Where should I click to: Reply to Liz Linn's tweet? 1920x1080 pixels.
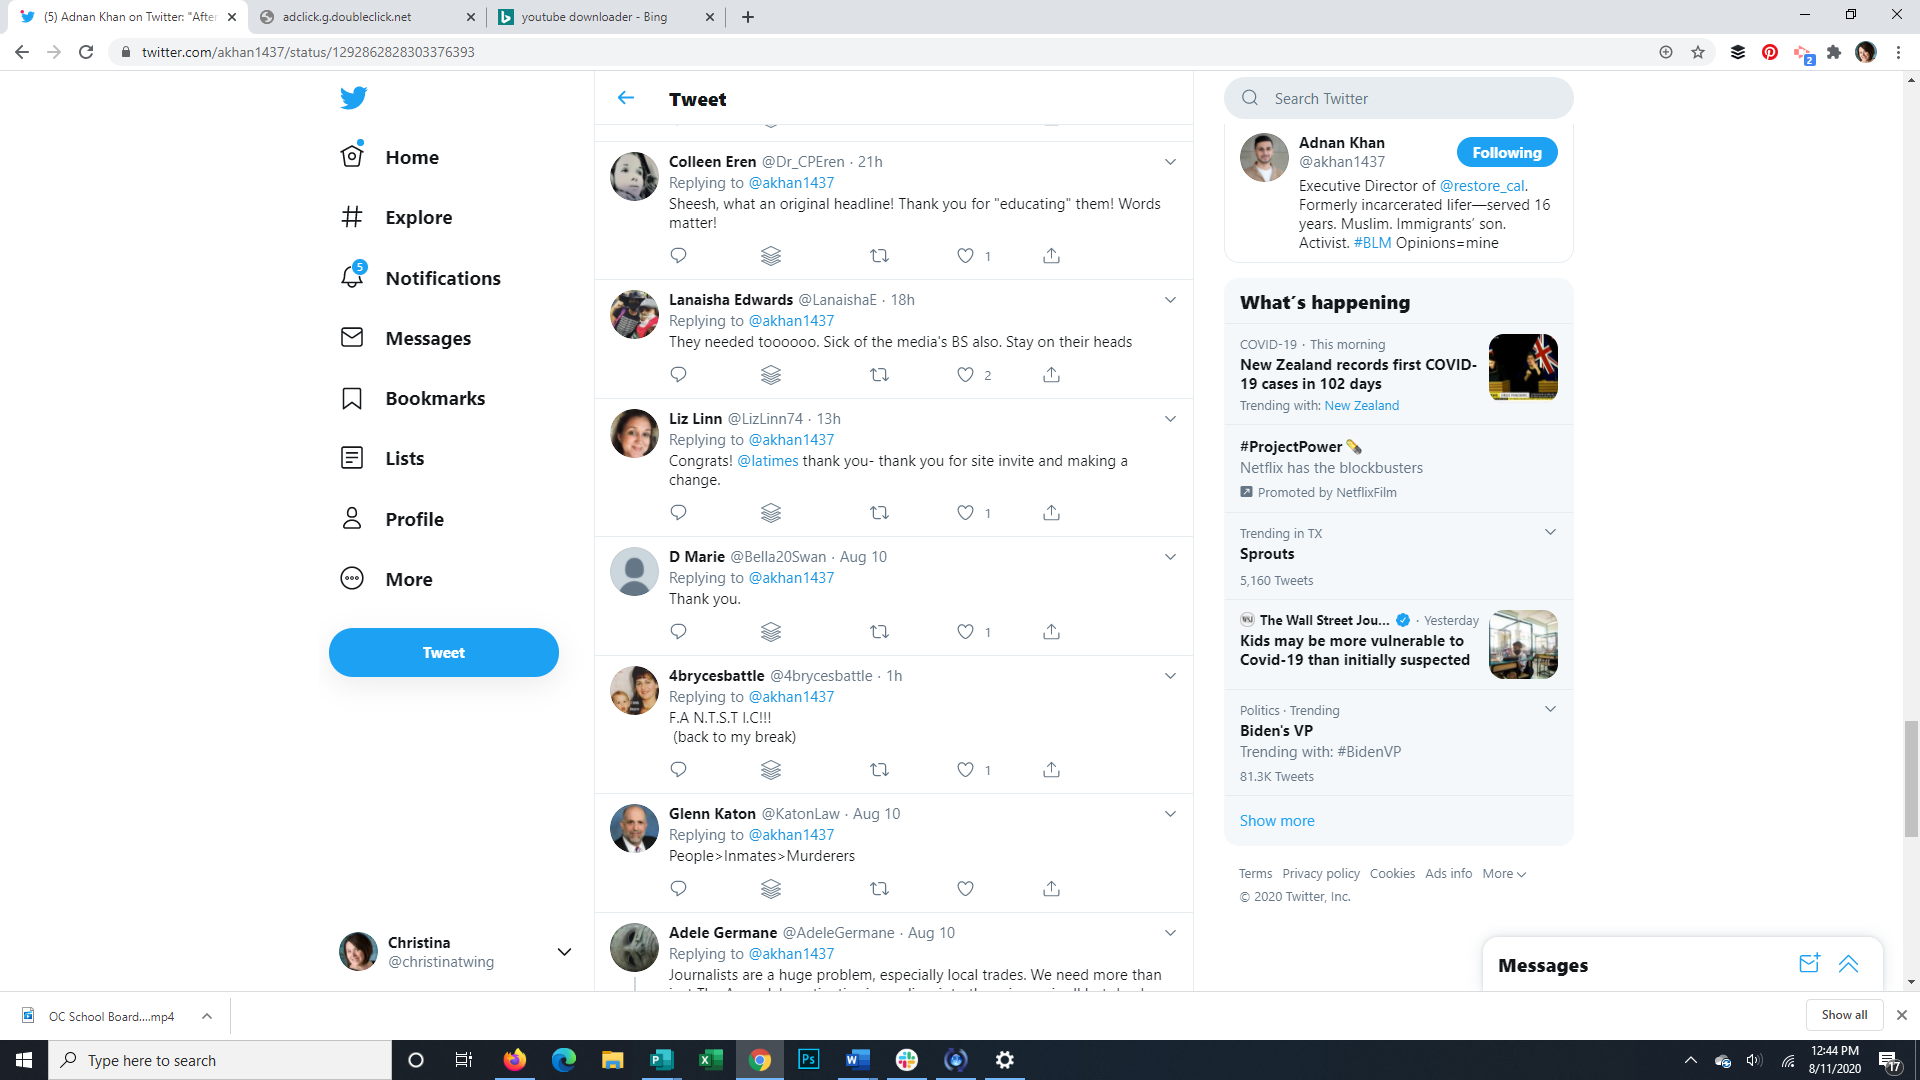pyautogui.click(x=678, y=513)
